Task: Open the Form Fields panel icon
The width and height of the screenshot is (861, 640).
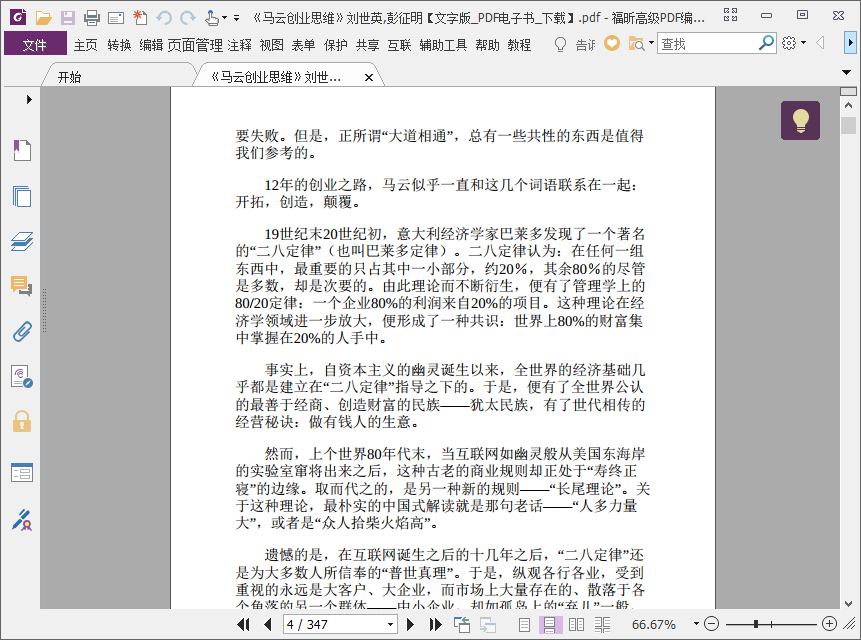Action: (x=22, y=472)
